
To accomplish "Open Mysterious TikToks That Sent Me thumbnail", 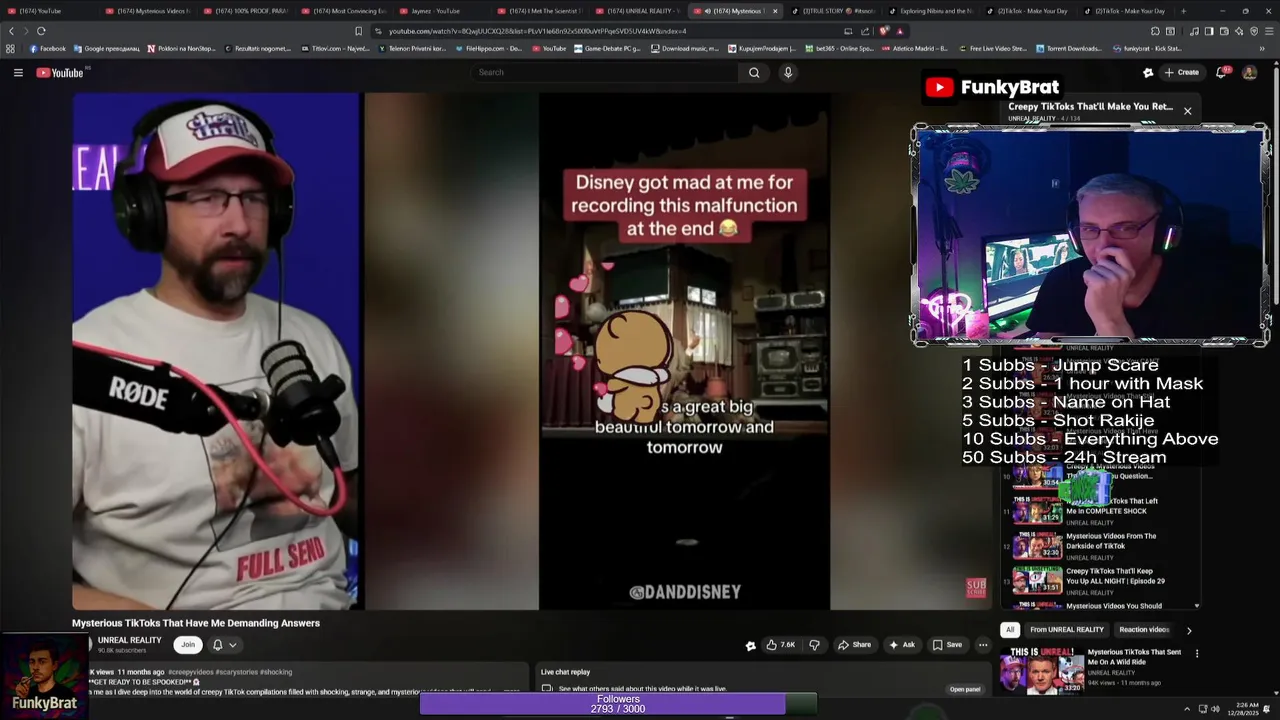I will point(1041,670).
